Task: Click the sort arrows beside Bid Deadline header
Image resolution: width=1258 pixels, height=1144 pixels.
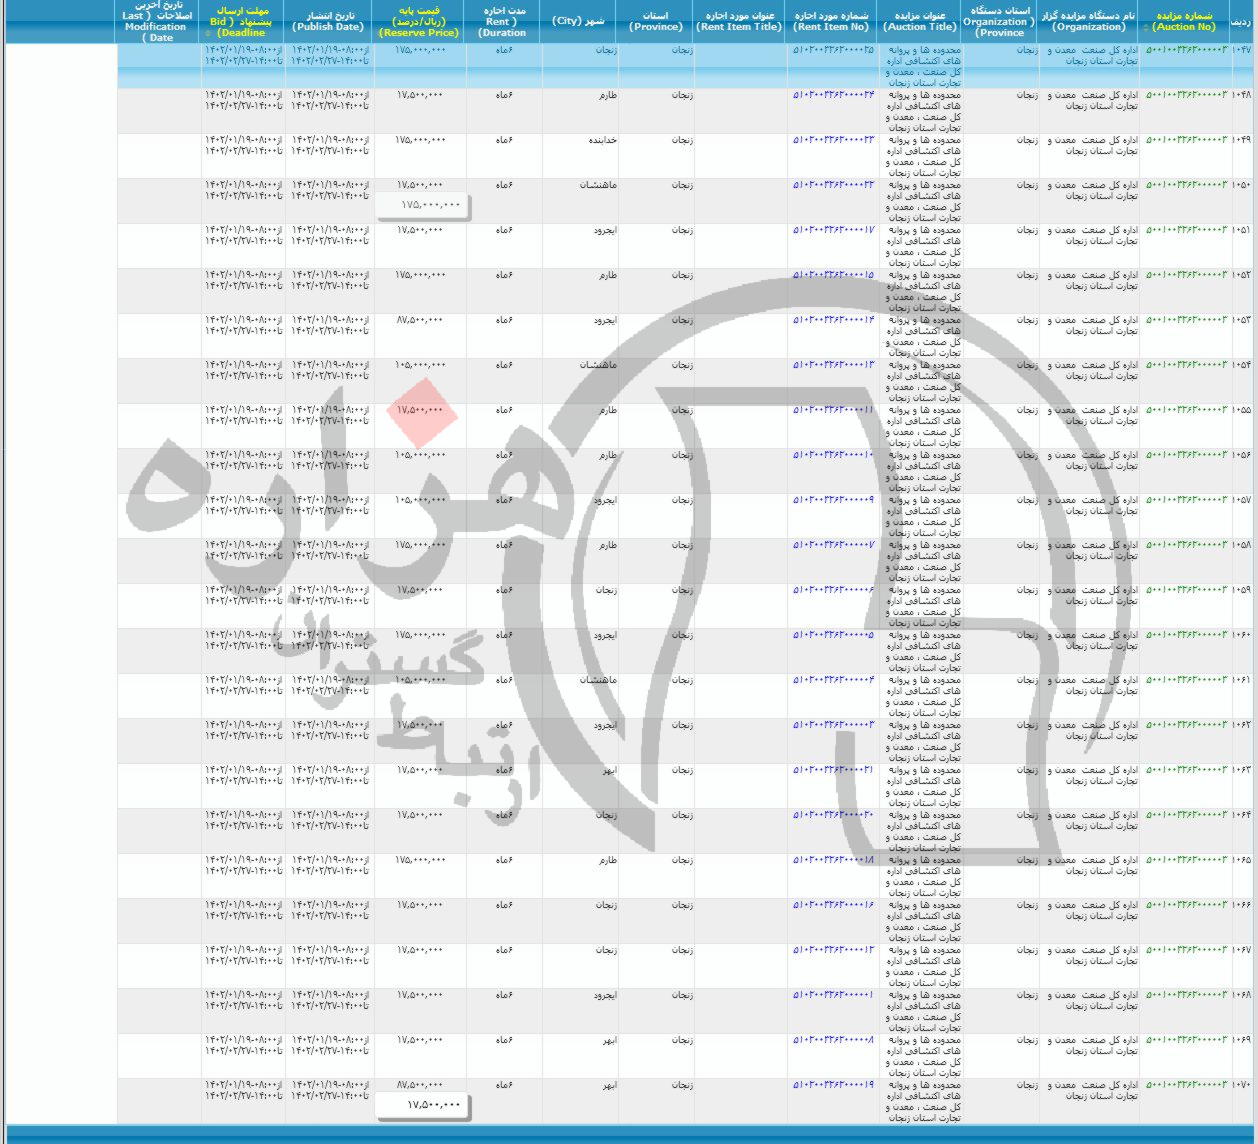Action: (208, 33)
